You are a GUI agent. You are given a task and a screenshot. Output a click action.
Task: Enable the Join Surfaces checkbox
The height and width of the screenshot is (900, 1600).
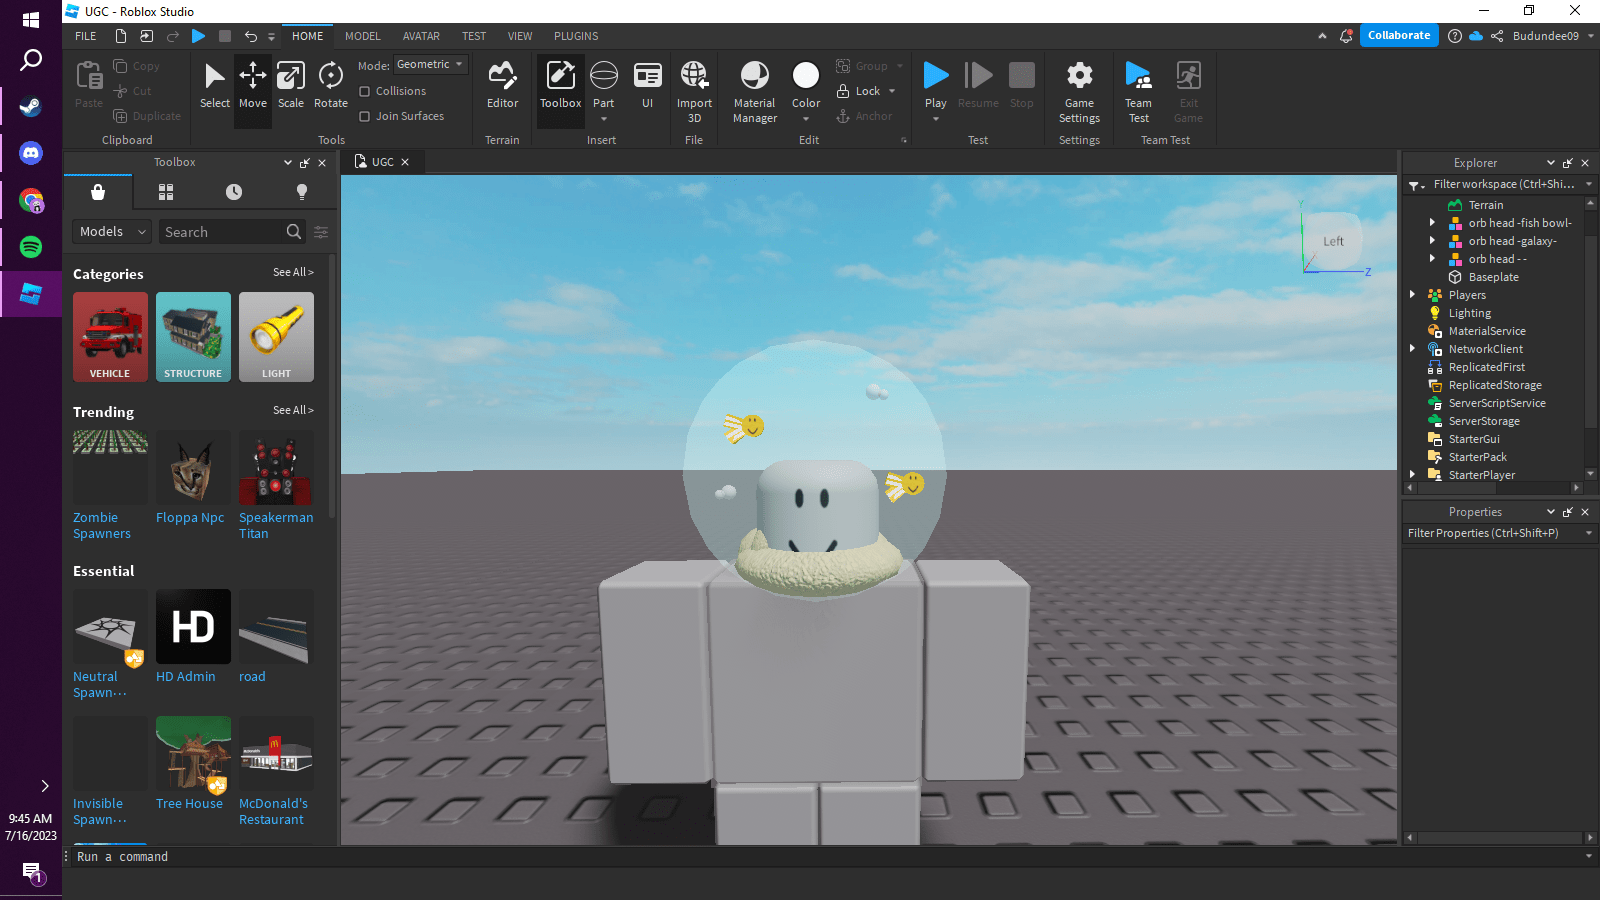pyautogui.click(x=365, y=116)
